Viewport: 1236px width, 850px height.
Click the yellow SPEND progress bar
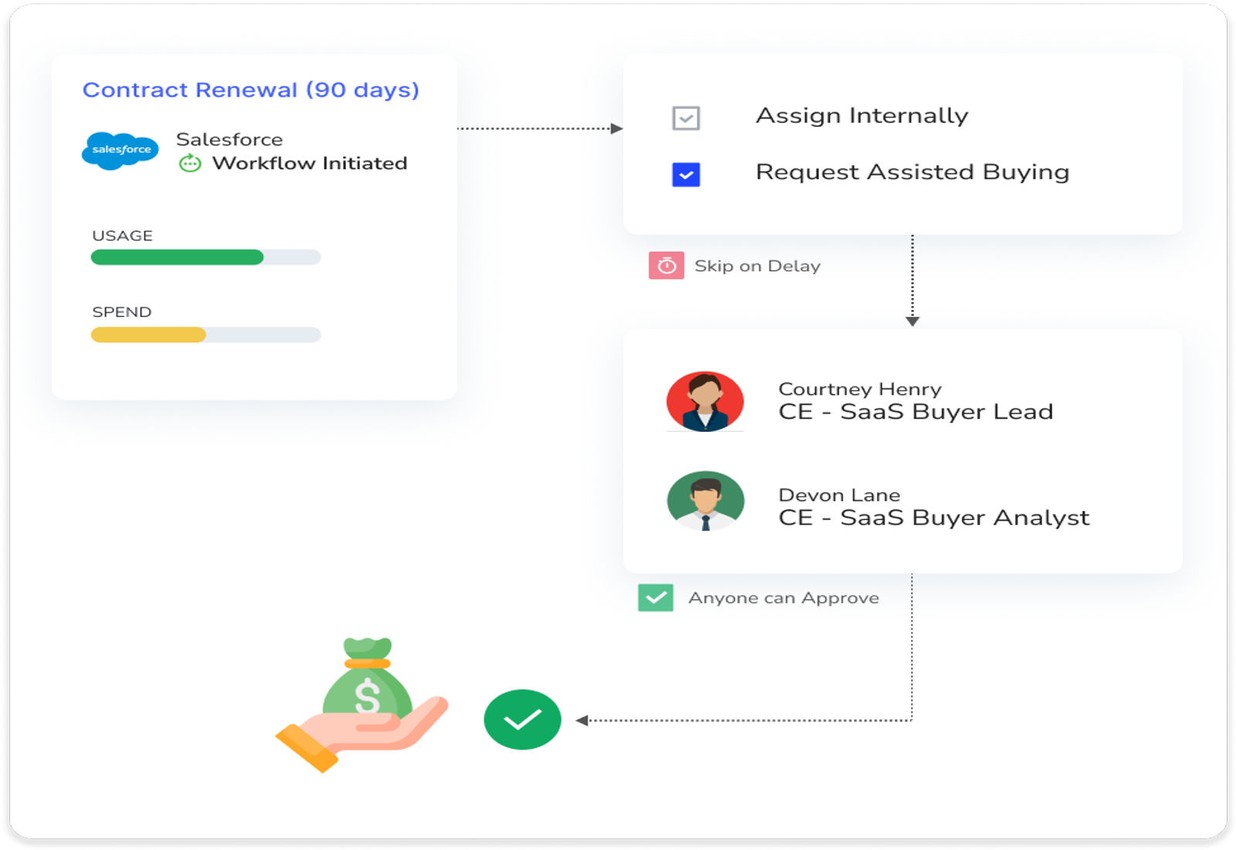click(x=149, y=335)
